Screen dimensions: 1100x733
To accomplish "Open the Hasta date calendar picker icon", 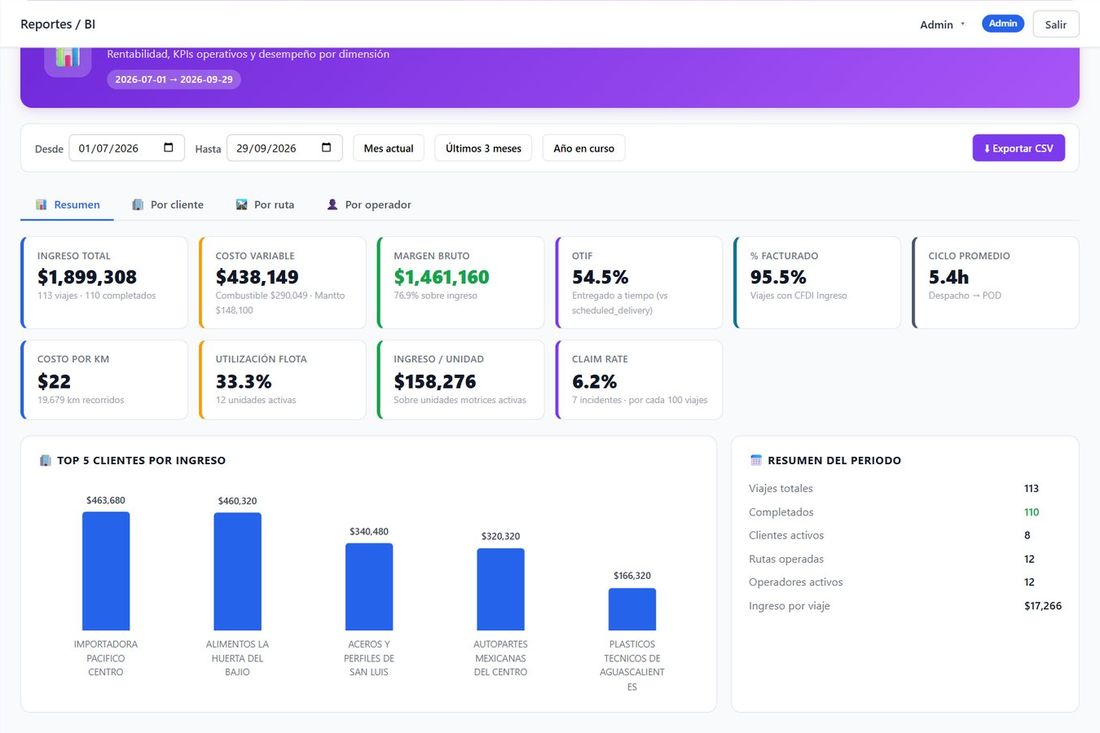I will 326,147.
